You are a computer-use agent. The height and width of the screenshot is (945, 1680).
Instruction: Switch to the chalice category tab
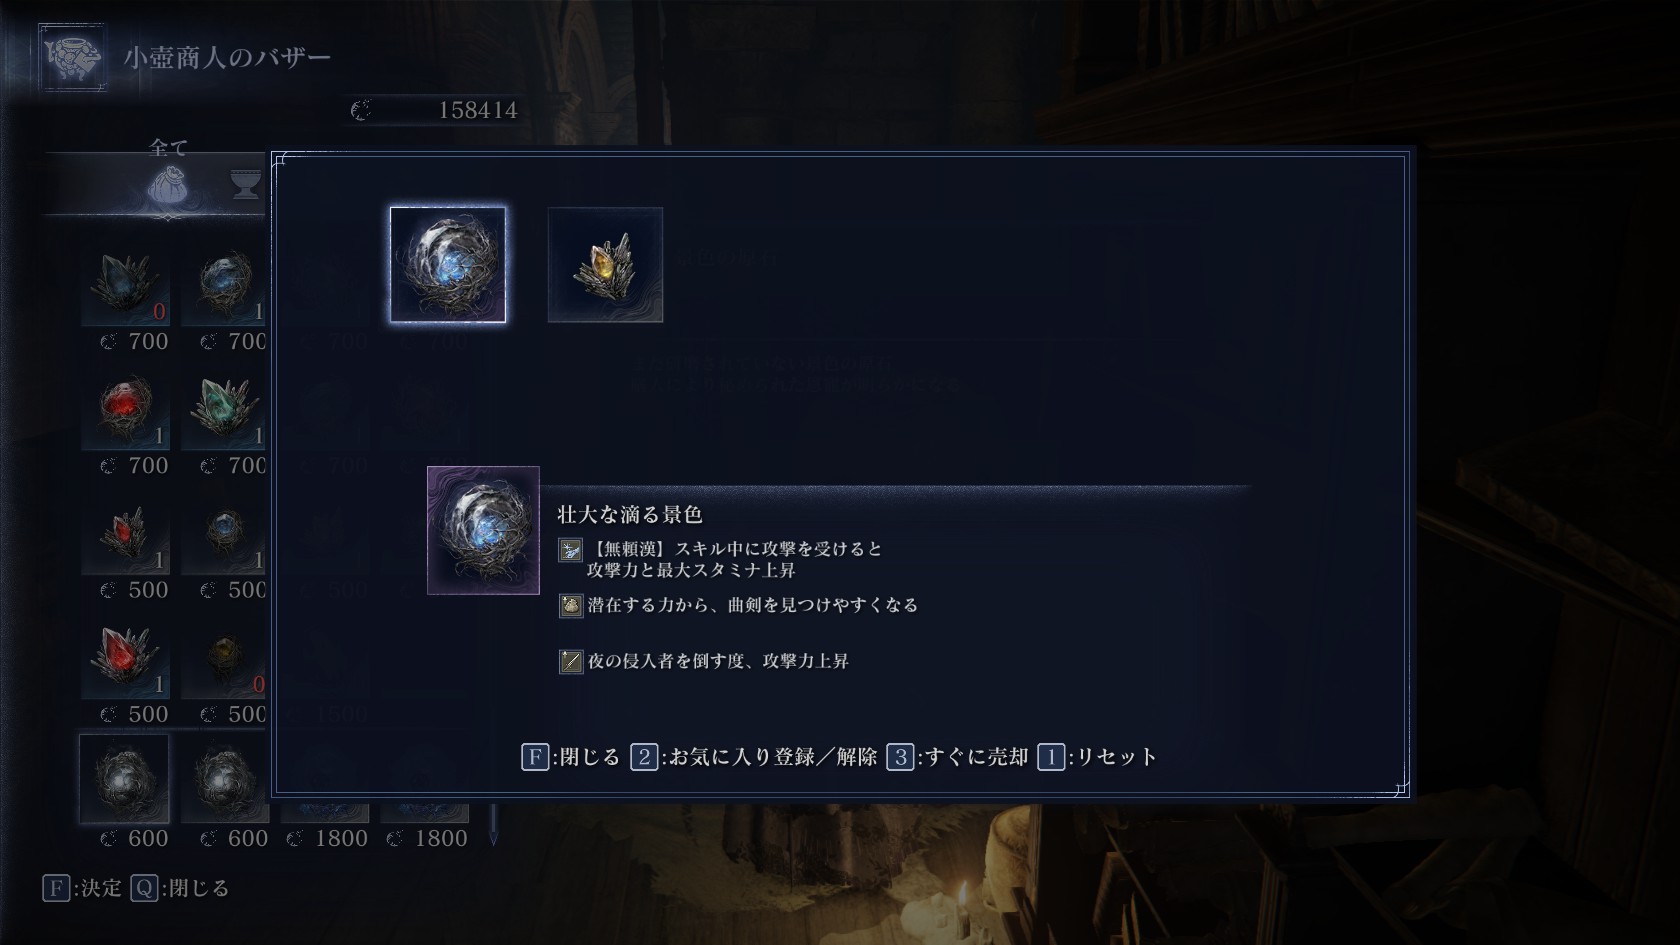click(x=246, y=184)
